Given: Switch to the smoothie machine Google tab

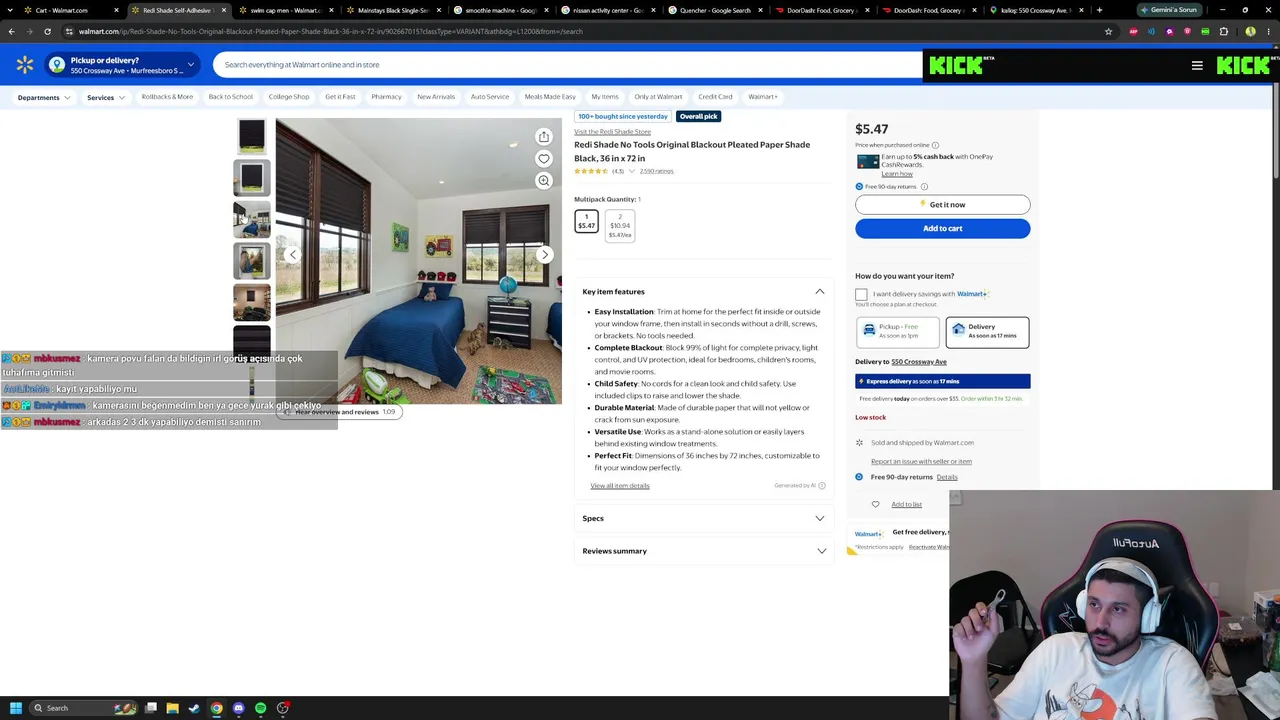Looking at the screenshot, I should coord(500,10).
